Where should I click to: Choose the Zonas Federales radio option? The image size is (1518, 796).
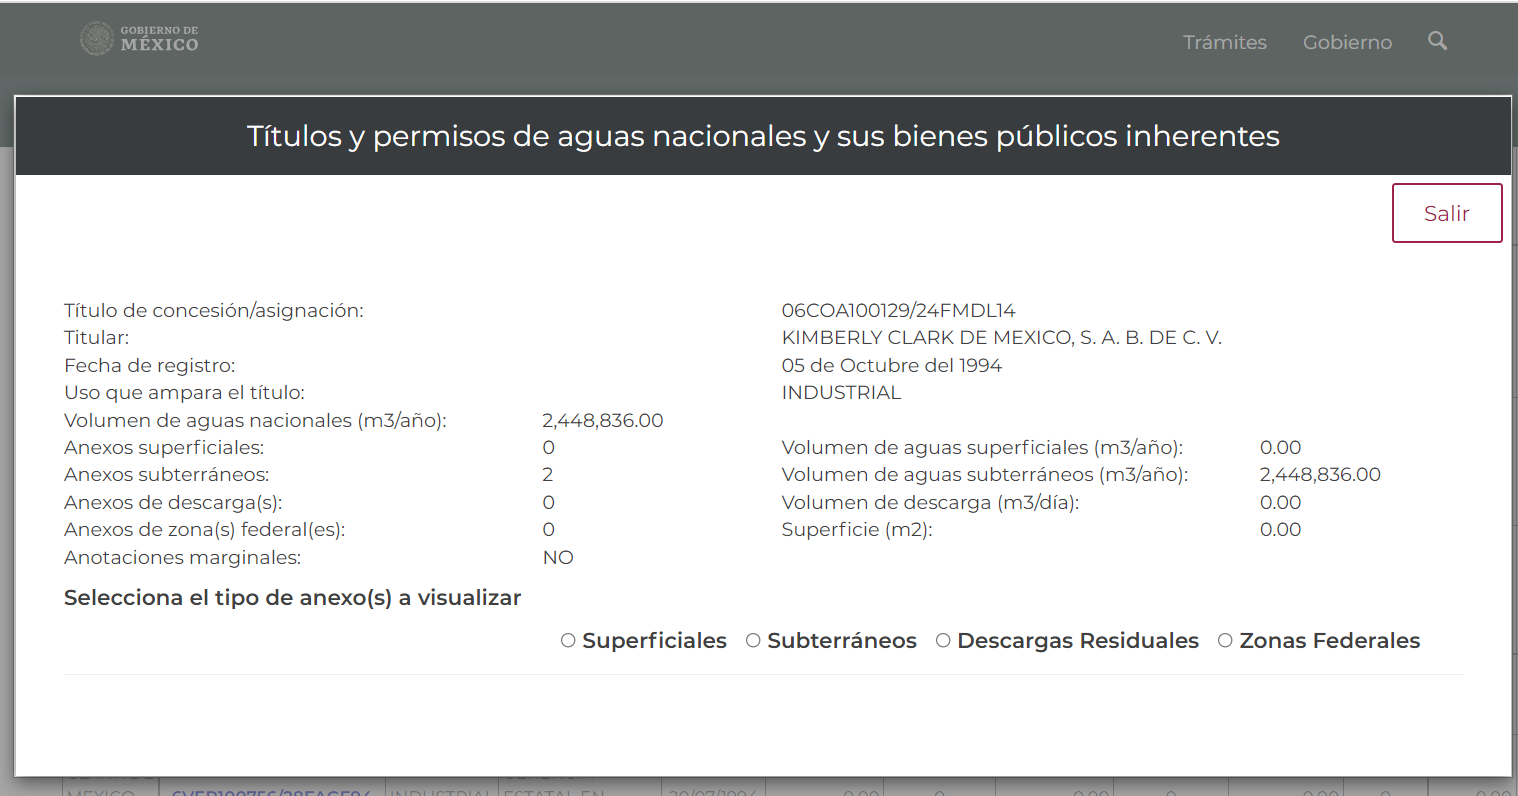click(1225, 641)
